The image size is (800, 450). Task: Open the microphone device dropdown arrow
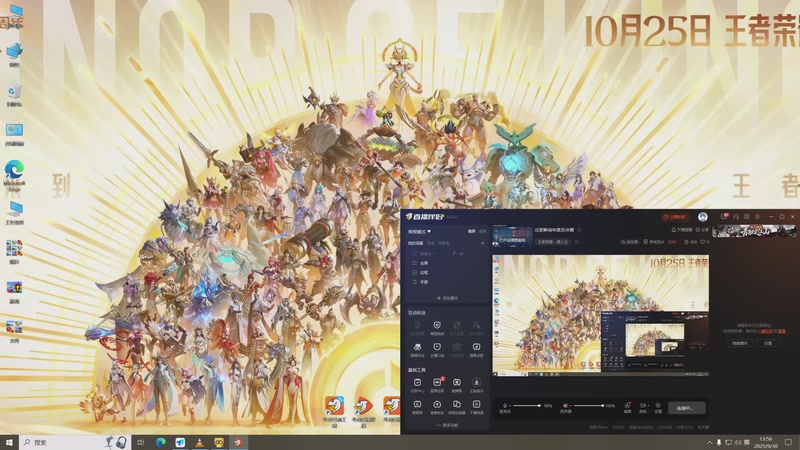point(510,406)
